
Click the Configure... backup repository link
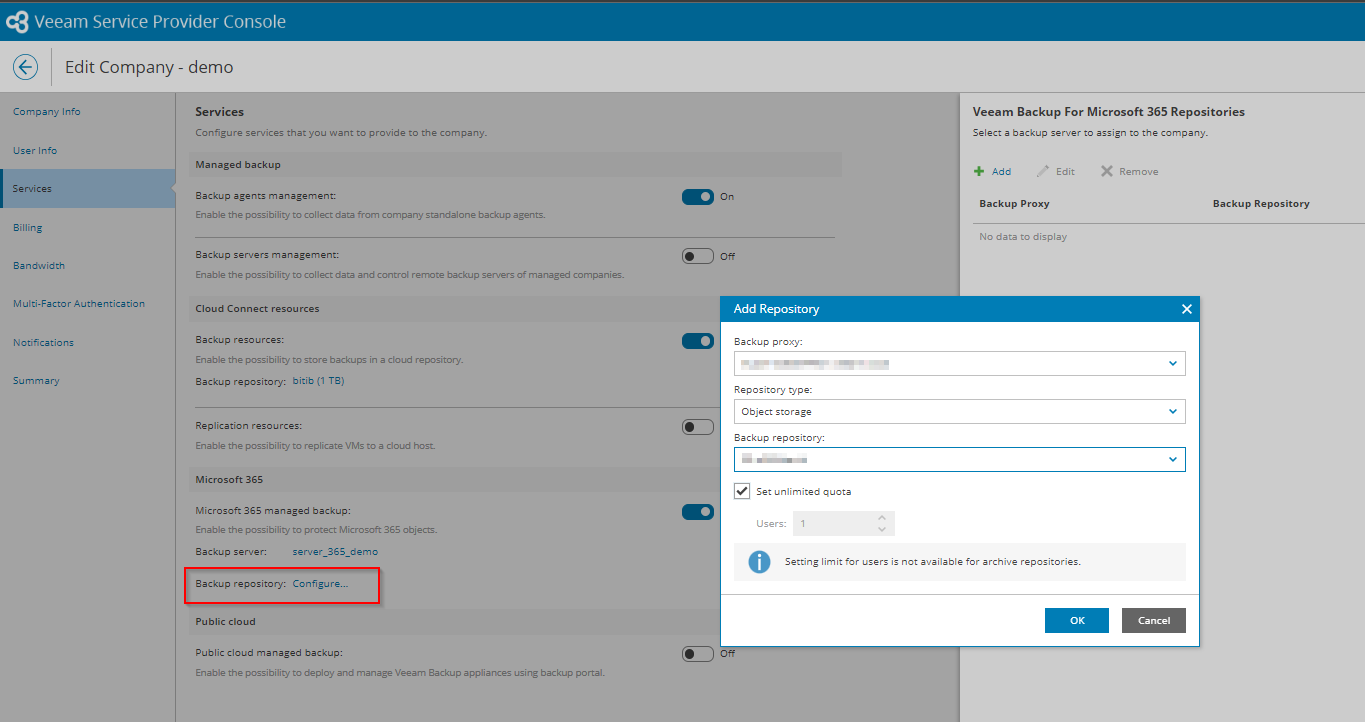pos(320,584)
